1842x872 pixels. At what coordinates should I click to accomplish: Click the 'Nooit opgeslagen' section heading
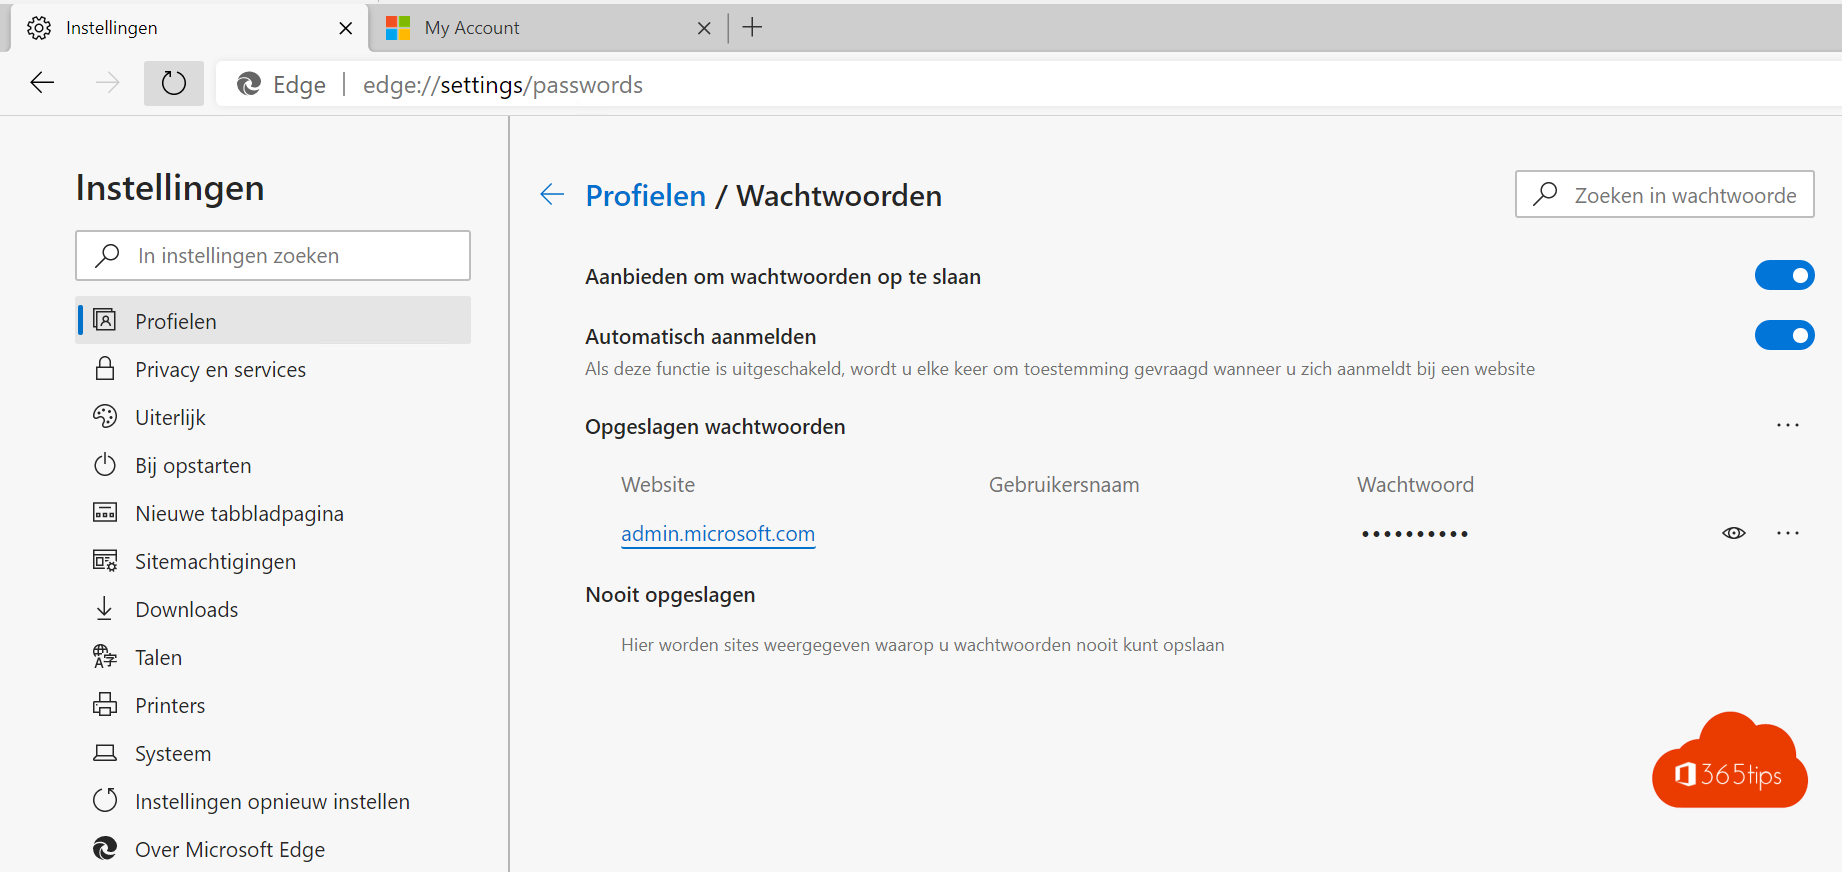(670, 595)
